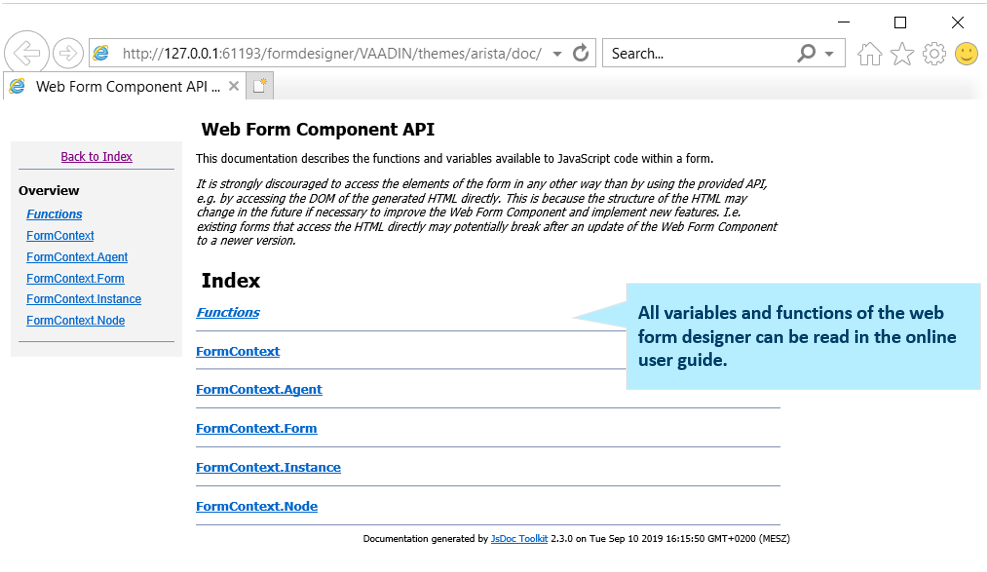Click the Overview label in the sidebar
The image size is (987, 572).
(49, 191)
